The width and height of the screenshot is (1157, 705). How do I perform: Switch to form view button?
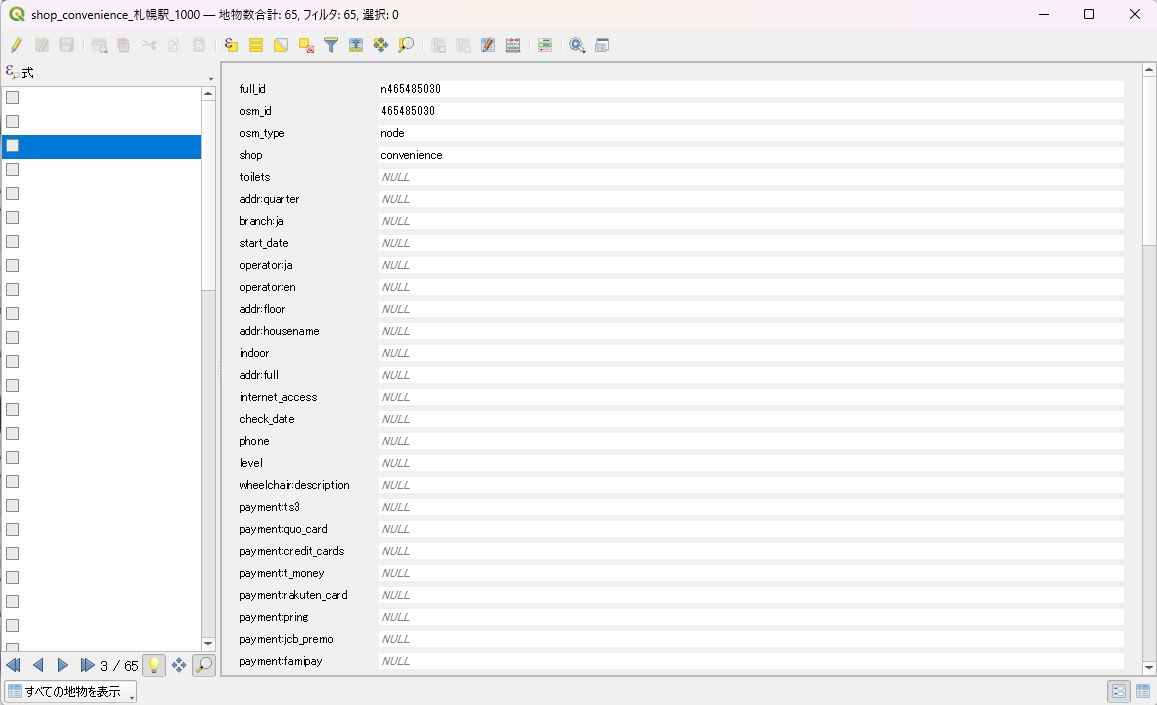1119,692
